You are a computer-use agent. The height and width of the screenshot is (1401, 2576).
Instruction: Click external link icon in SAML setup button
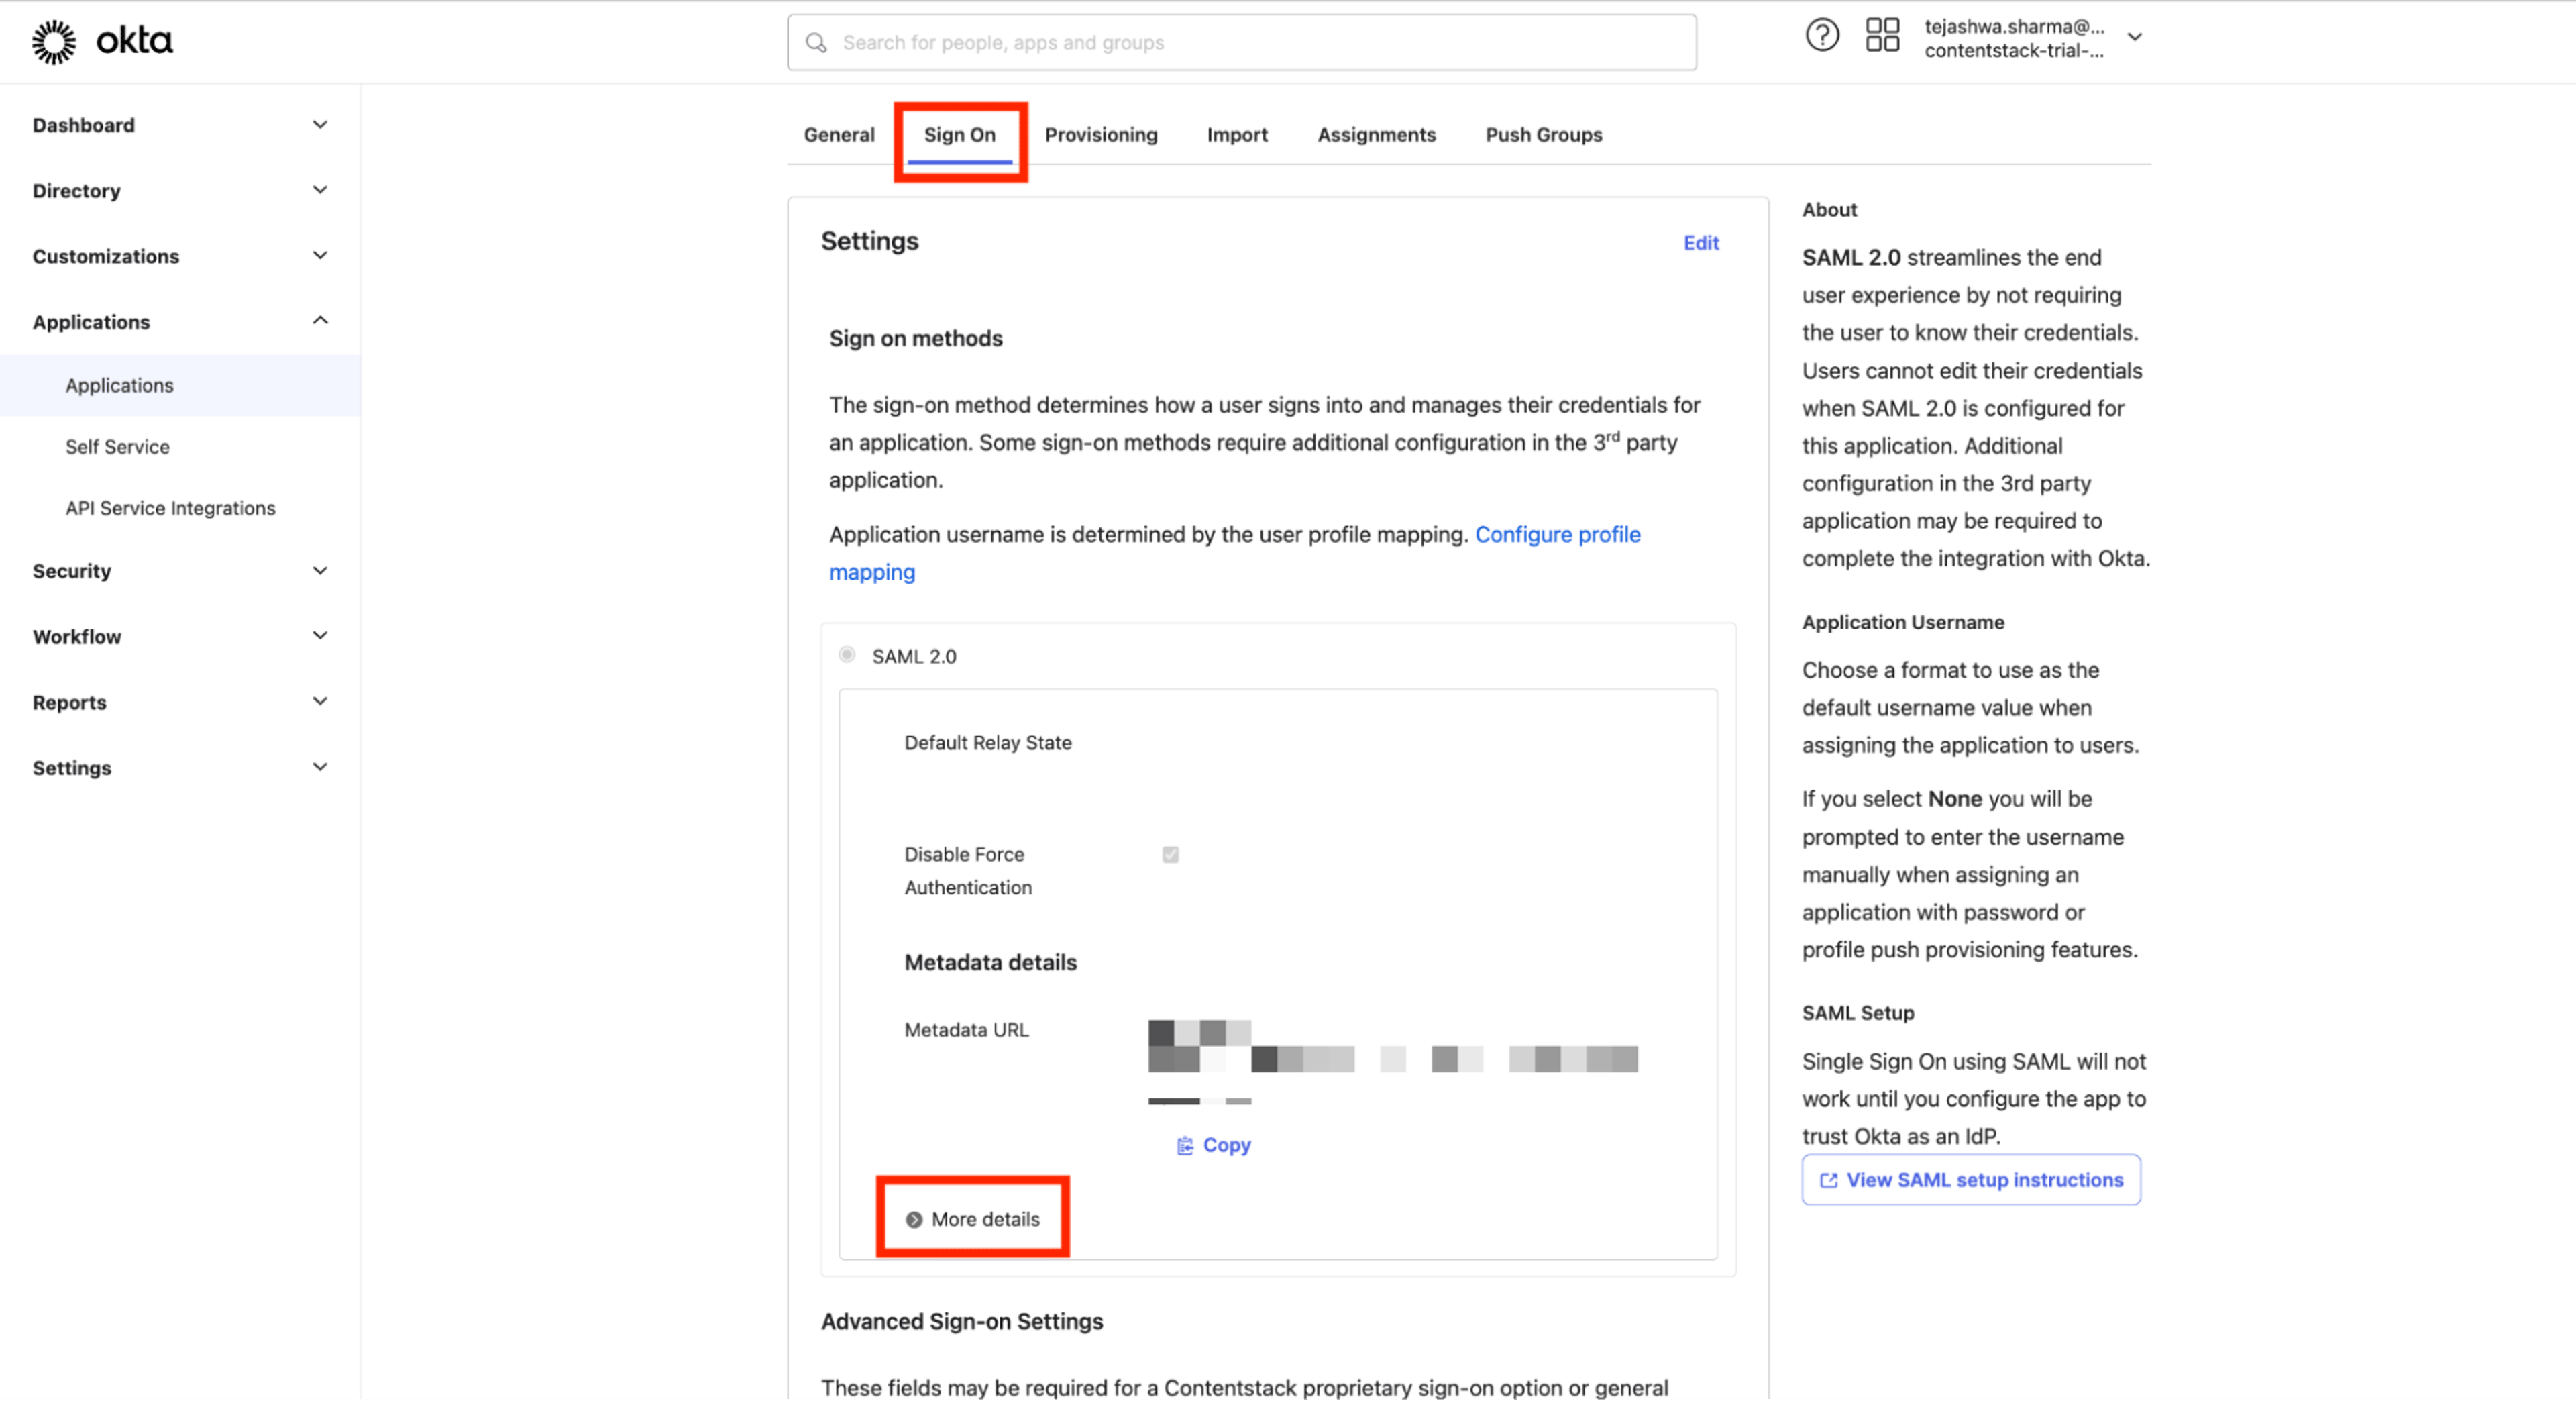click(x=1828, y=1181)
